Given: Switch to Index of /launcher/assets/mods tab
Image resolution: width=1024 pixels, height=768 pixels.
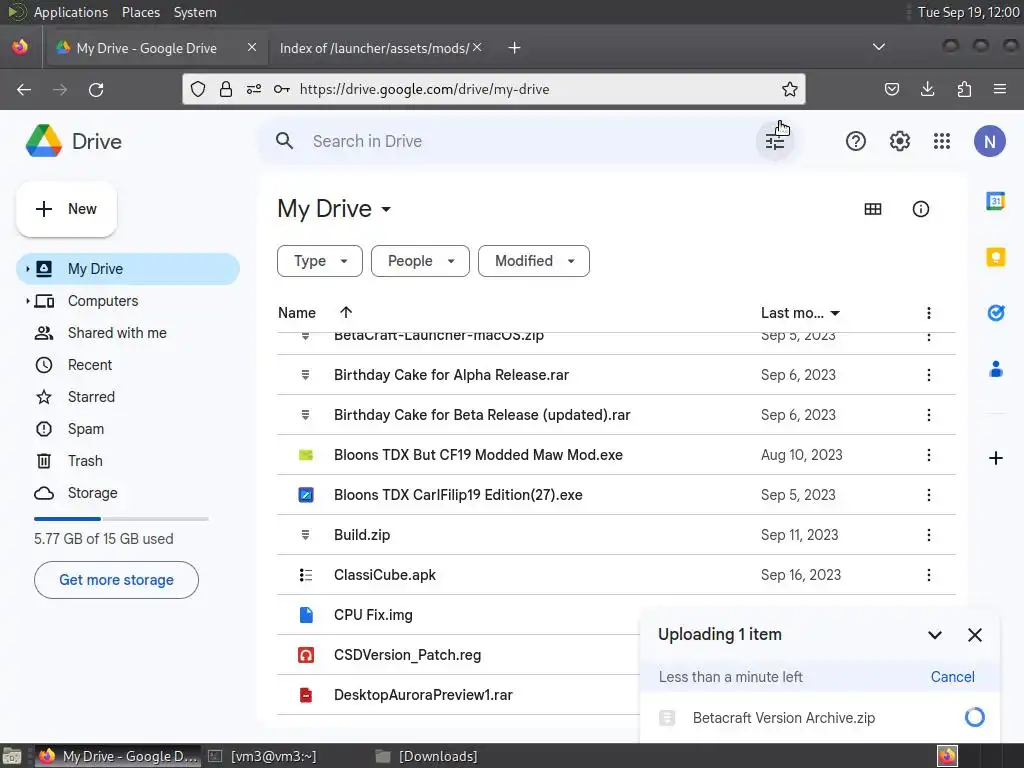Looking at the screenshot, I should pyautogui.click(x=374, y=48).
